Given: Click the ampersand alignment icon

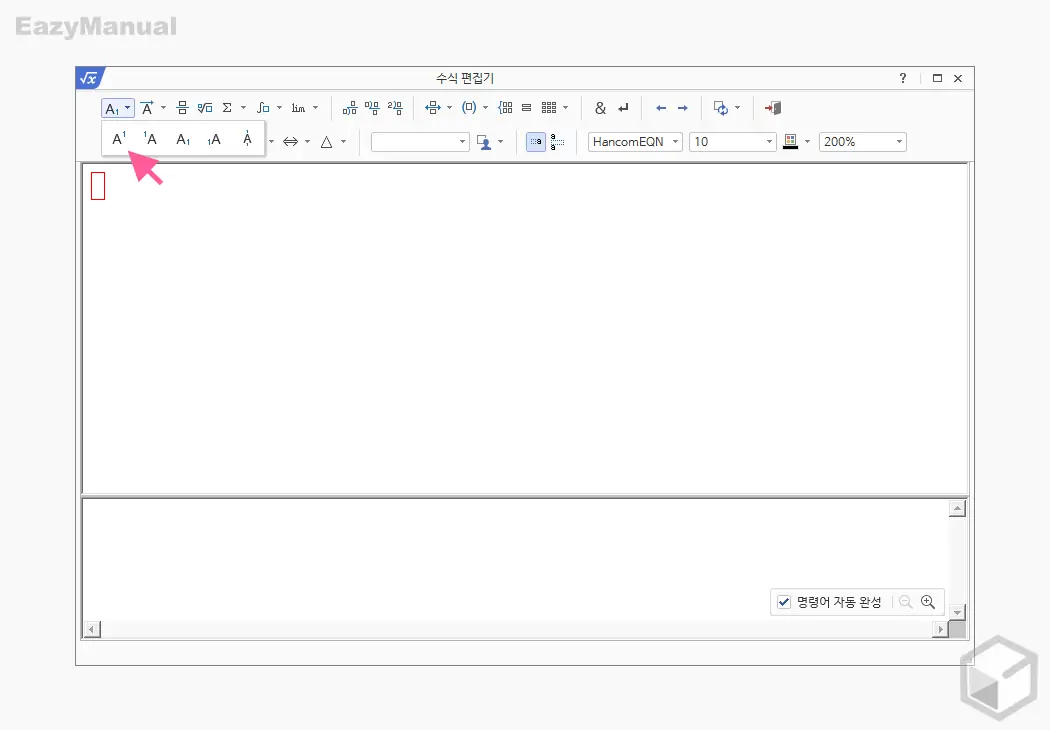Looking at the screenshot, I should click(600, 108).
